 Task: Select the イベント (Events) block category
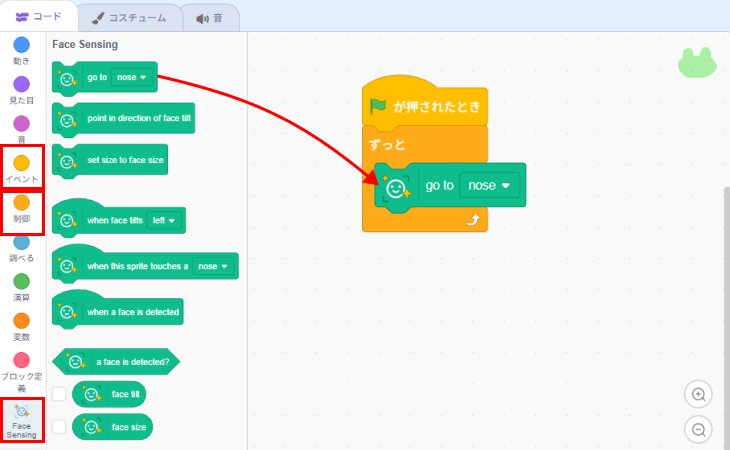point(22,166)
